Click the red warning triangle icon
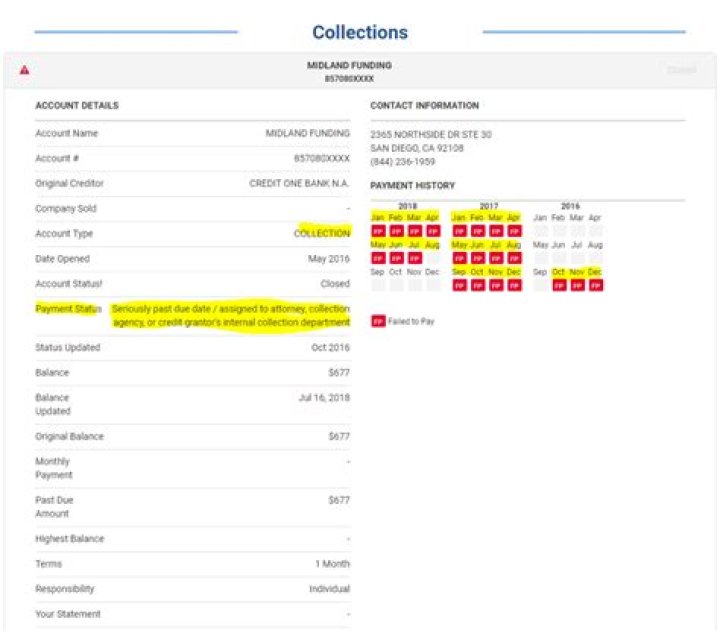720x636 pixels. coord(25,70)
